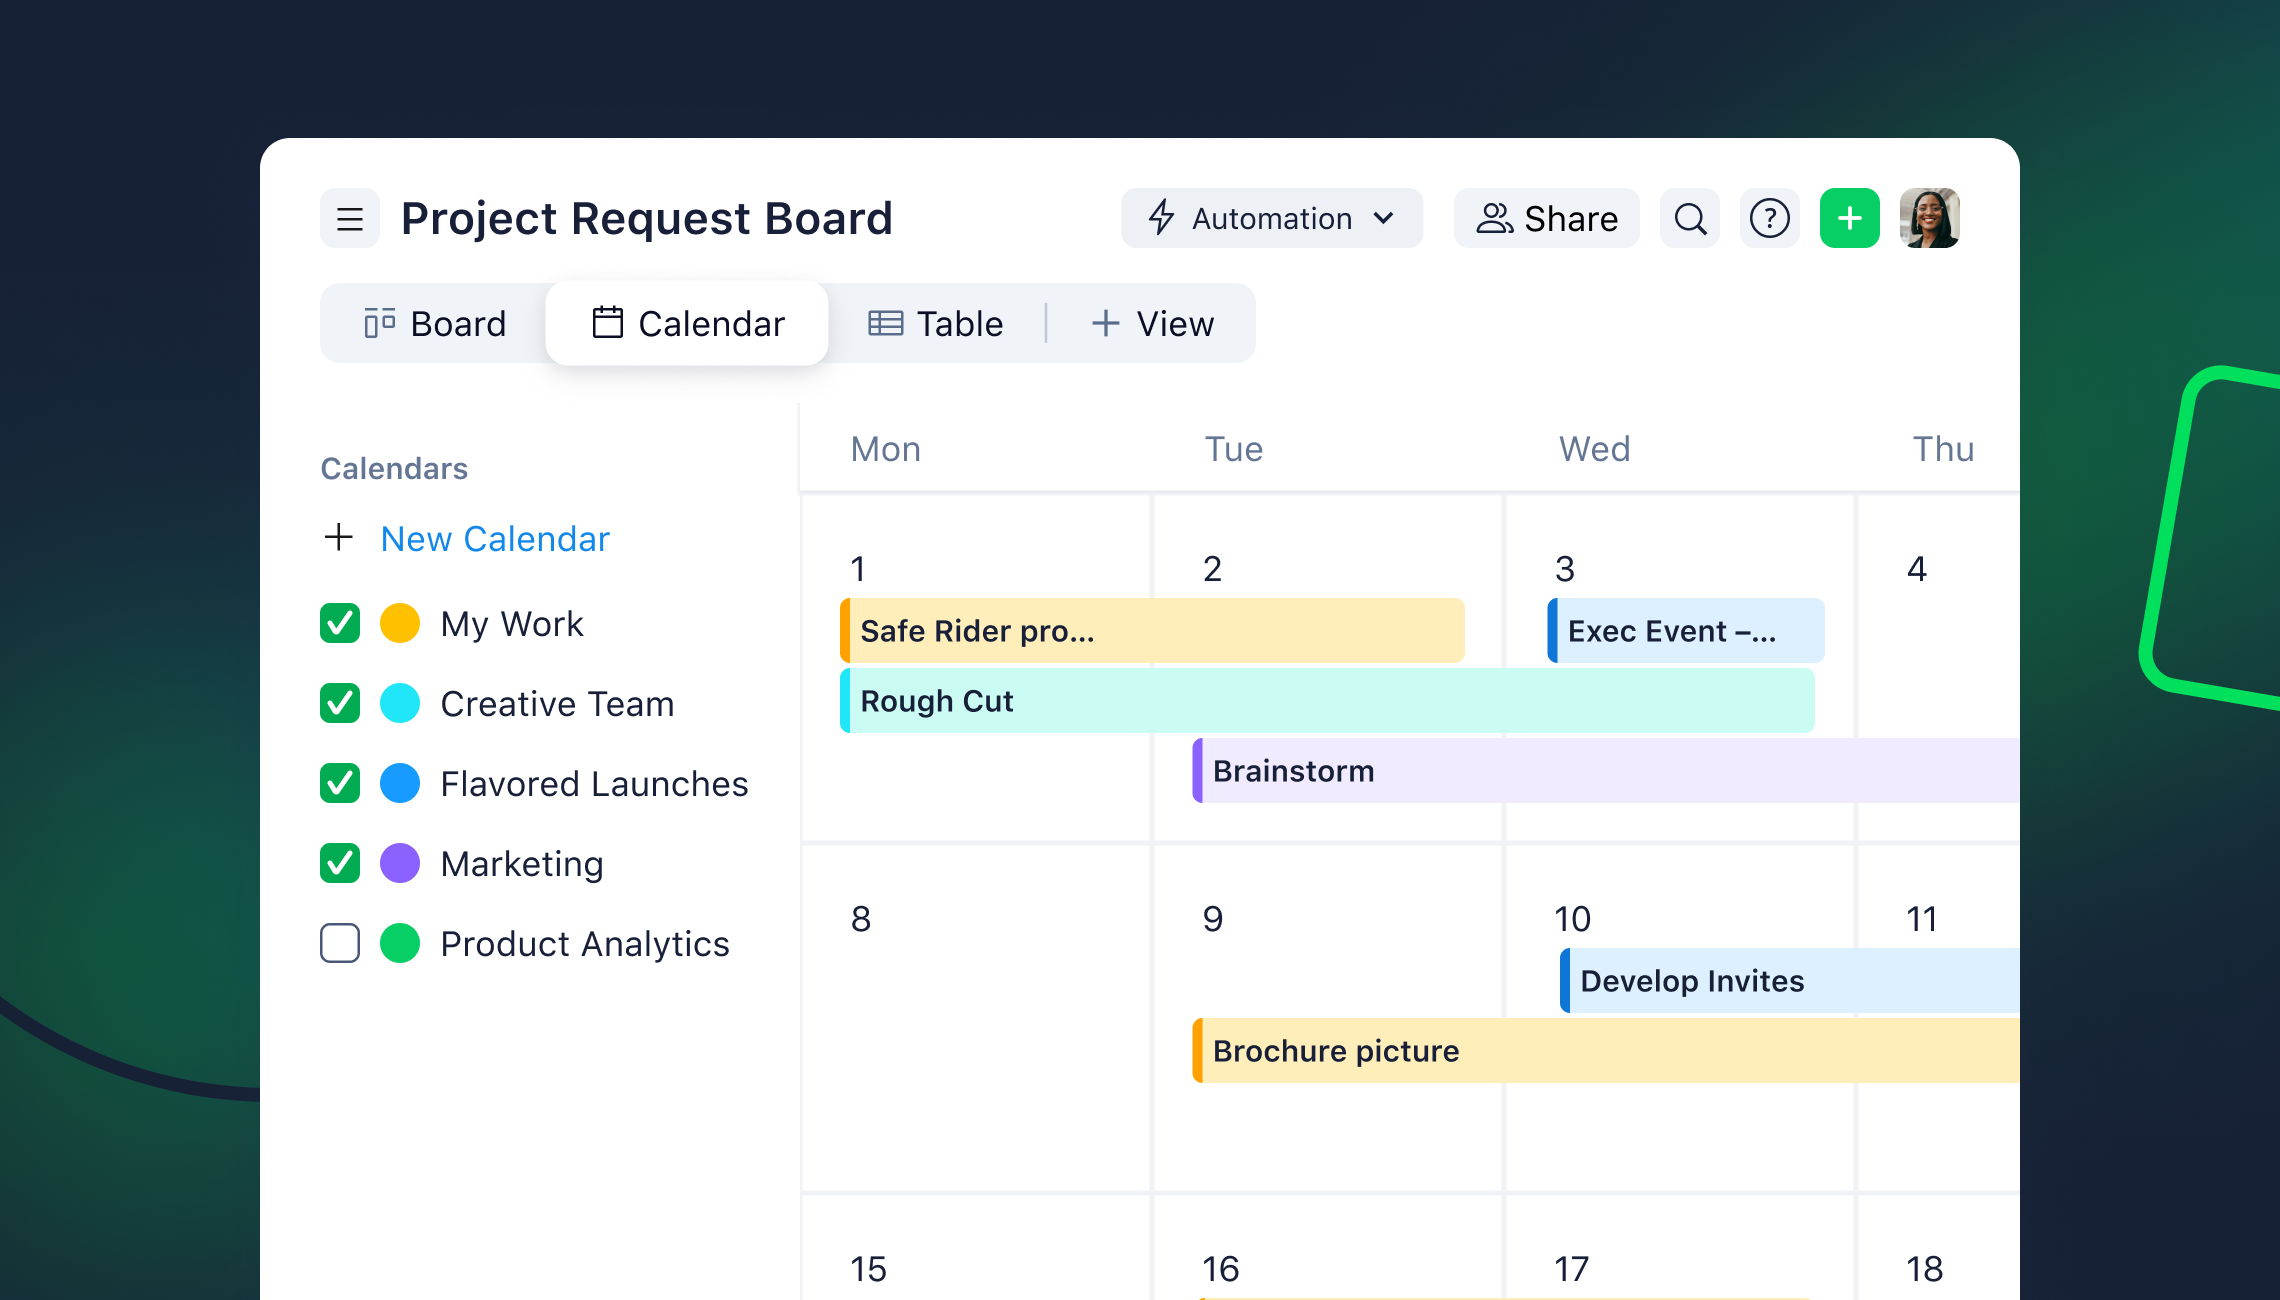Image resolution: width=2280 pixels, height=1300 pixels.
Task: Click the yellow color dot beside My Work
Action: coord(399,623)
